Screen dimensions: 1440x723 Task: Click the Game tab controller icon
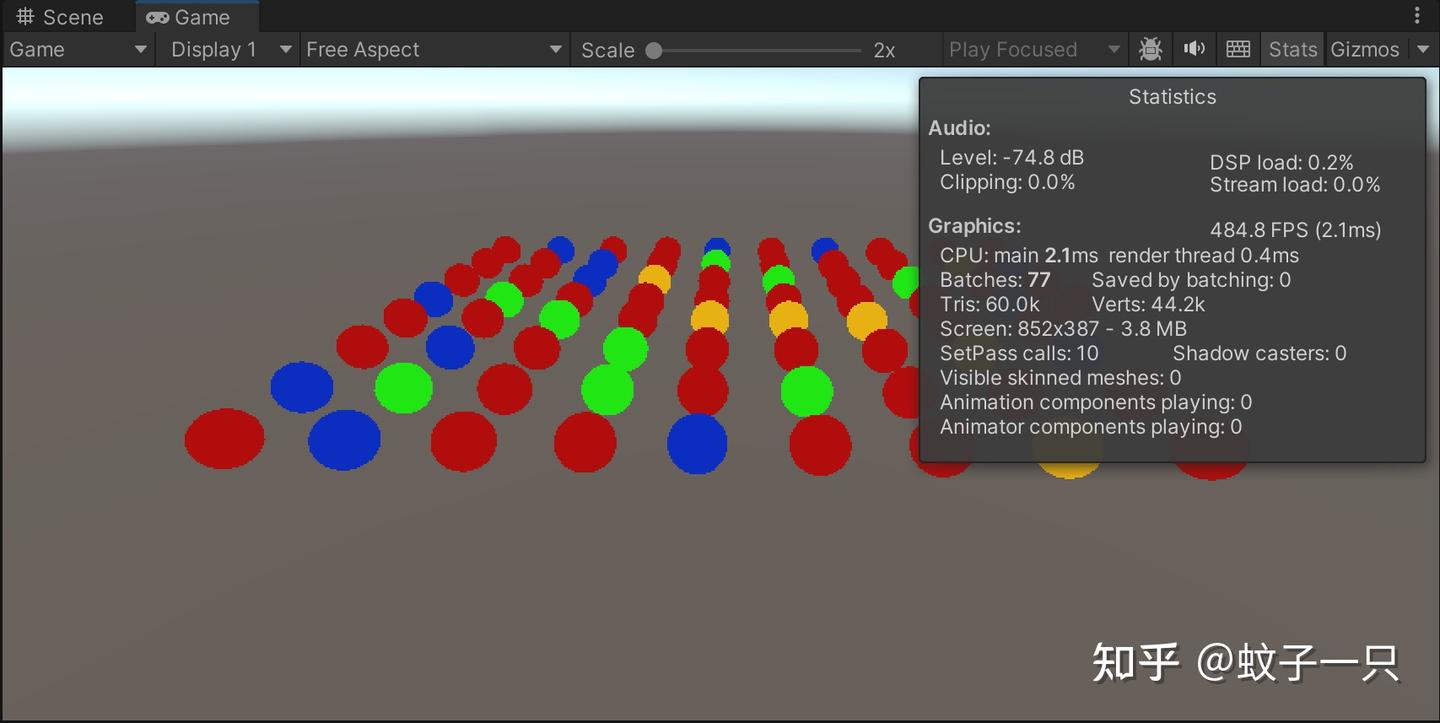click(x=158, y=16)
